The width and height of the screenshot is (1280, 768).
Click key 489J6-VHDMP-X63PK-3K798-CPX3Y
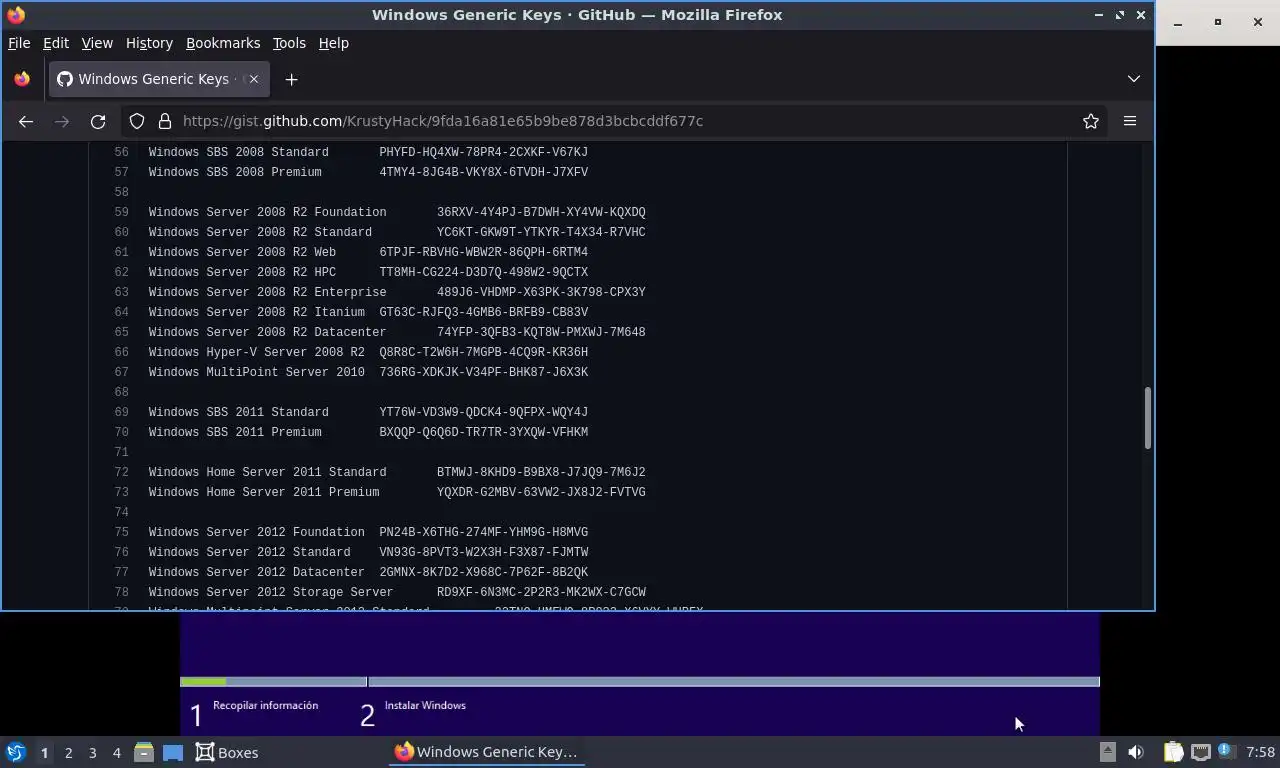click(x=541, y=292)
